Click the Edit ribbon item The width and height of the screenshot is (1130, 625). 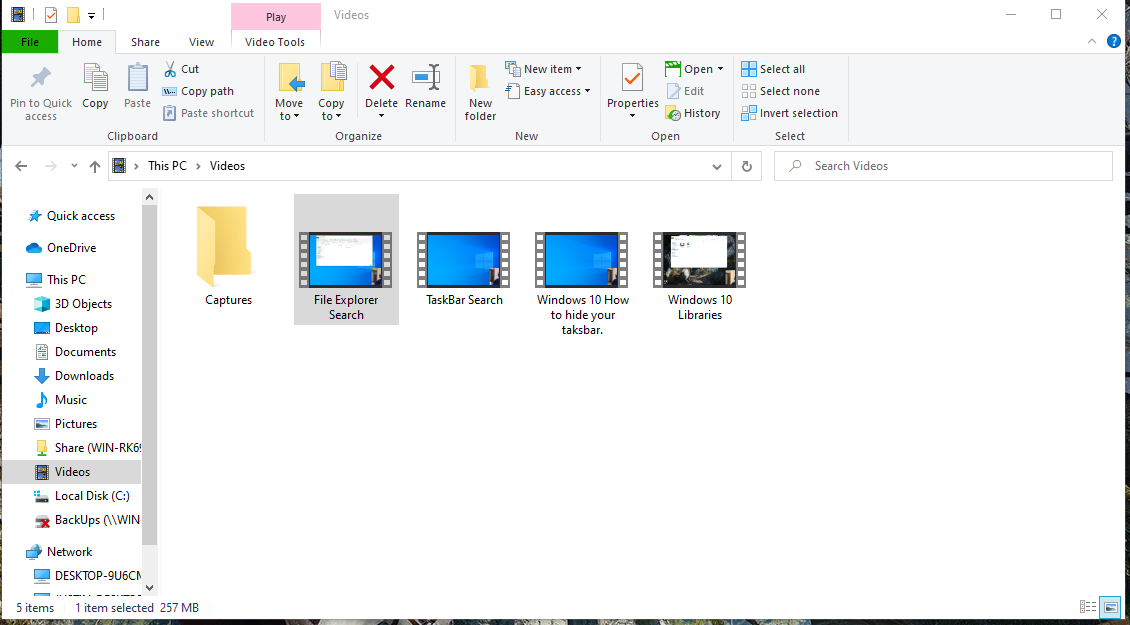tap(685, 92)
